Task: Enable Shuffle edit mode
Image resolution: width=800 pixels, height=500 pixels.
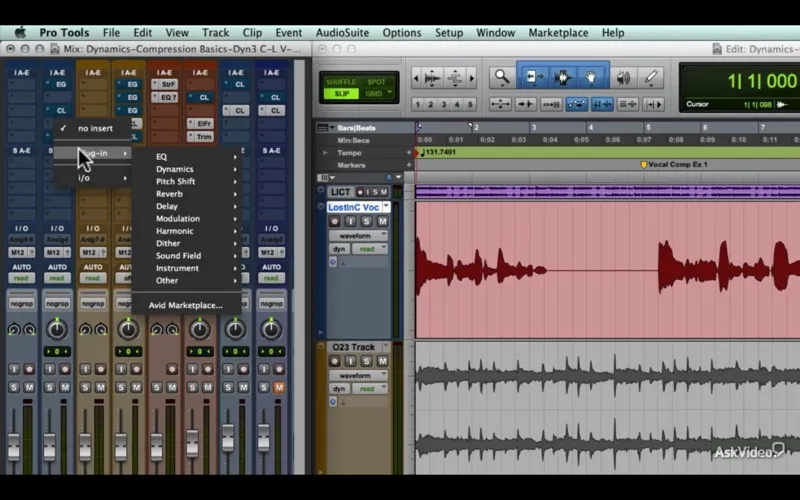Action: [342, 82]
